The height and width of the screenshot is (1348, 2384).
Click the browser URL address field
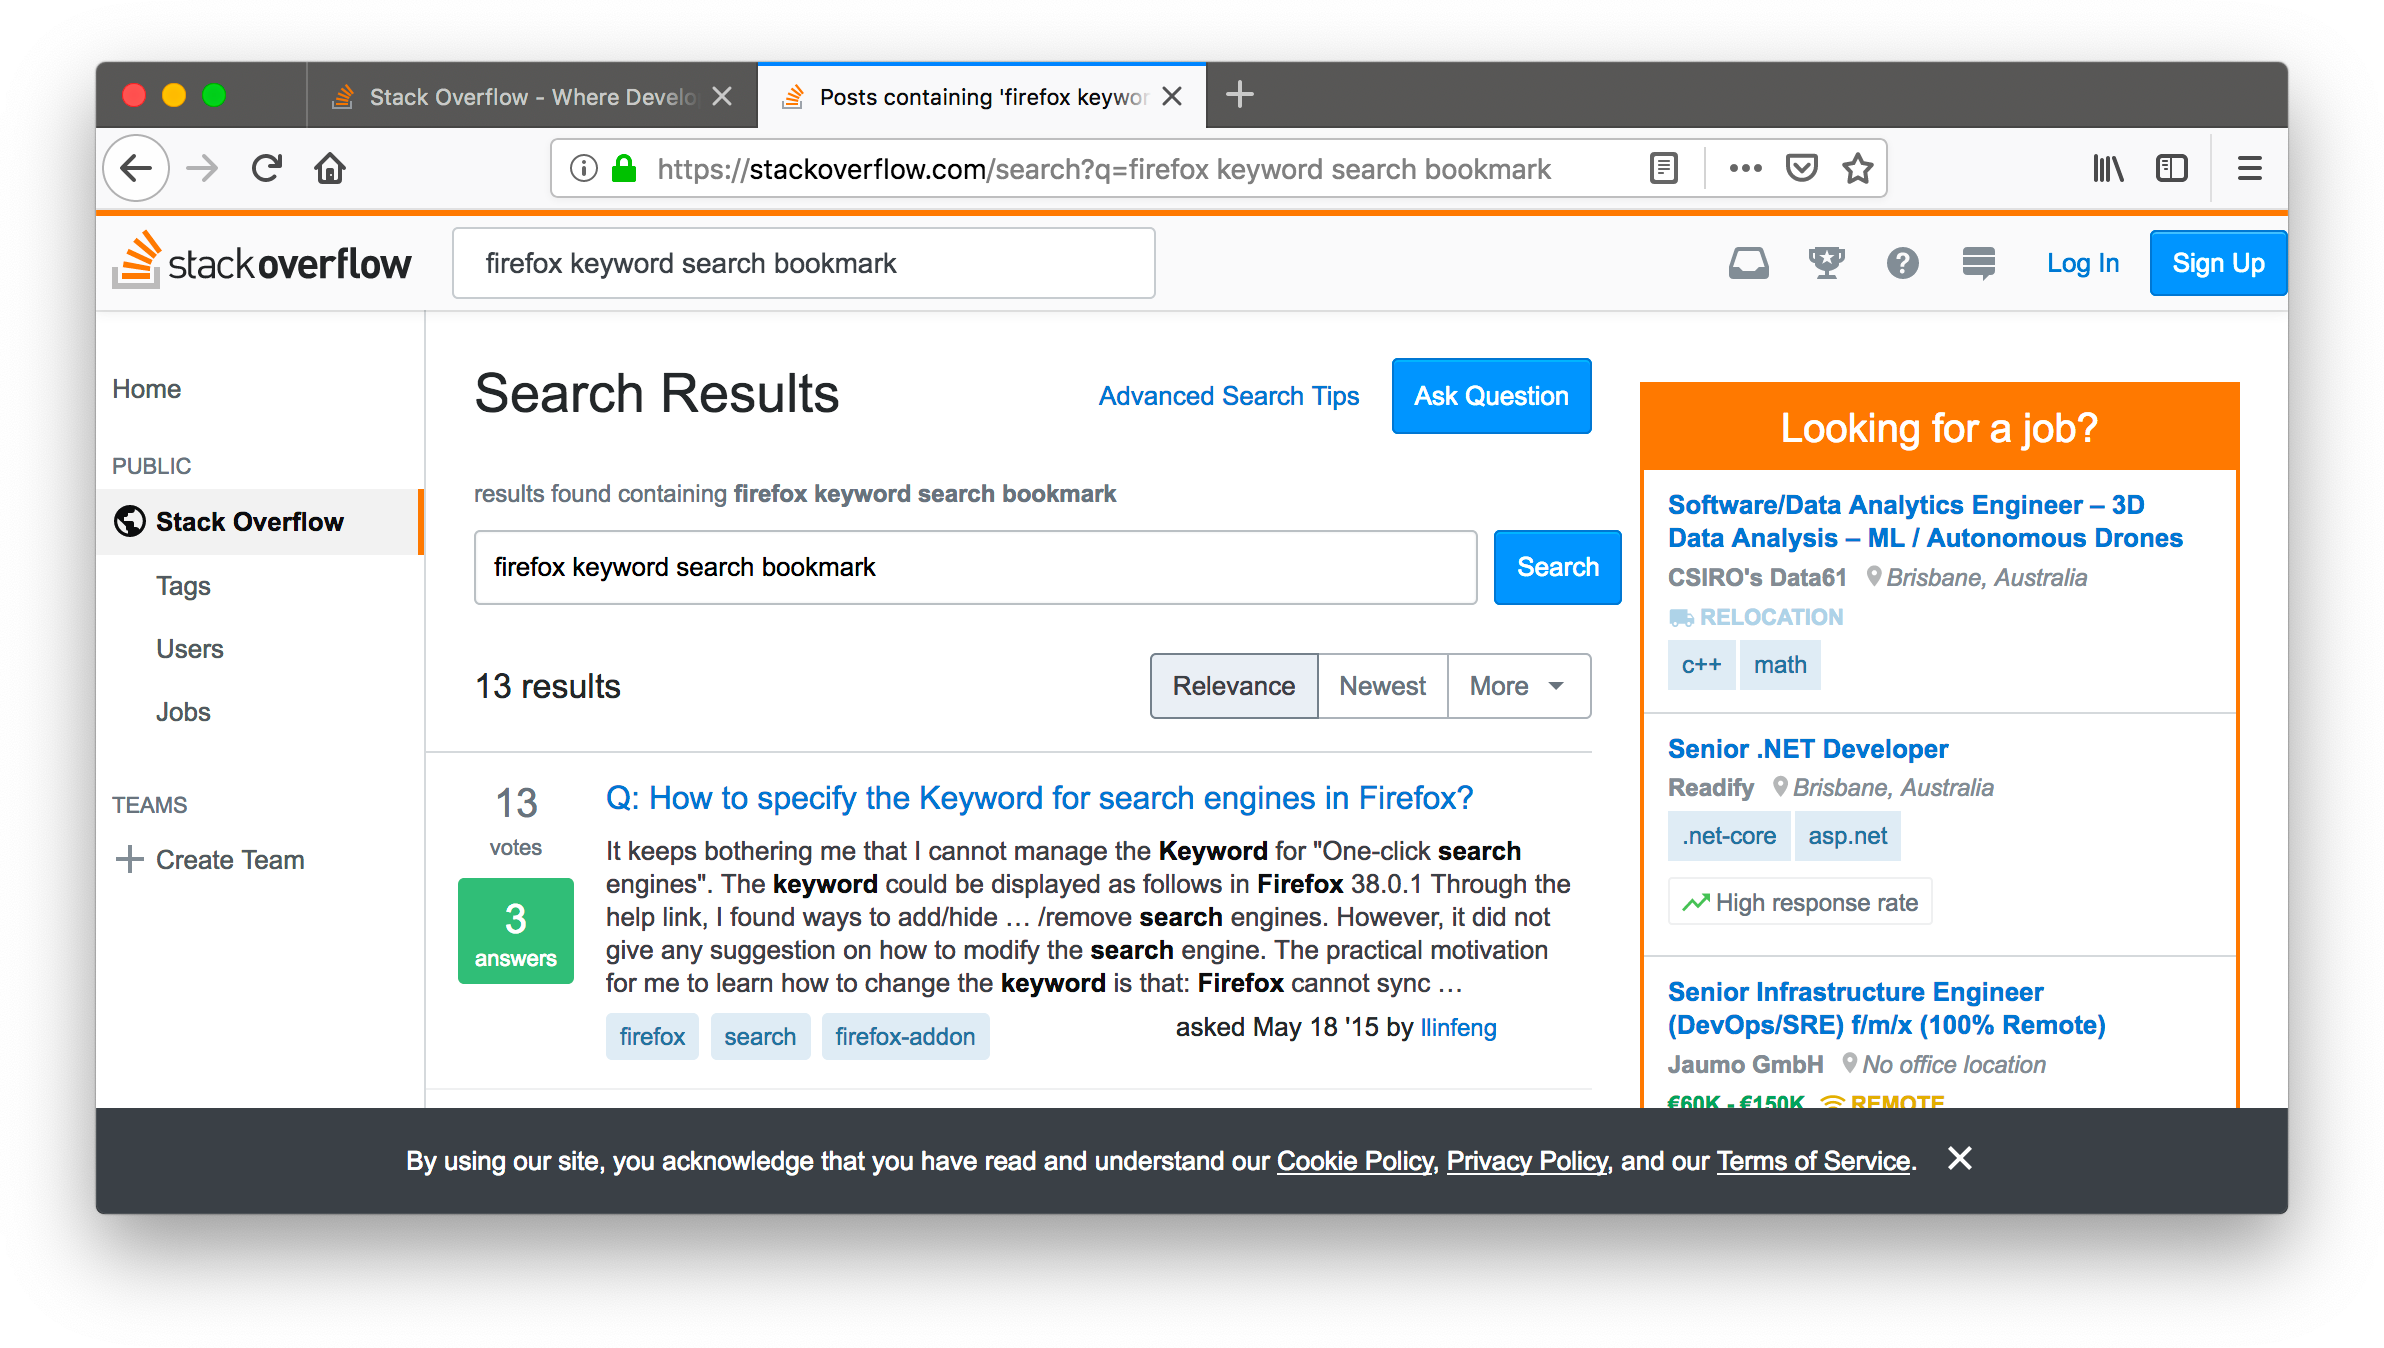coord(1104,169)
